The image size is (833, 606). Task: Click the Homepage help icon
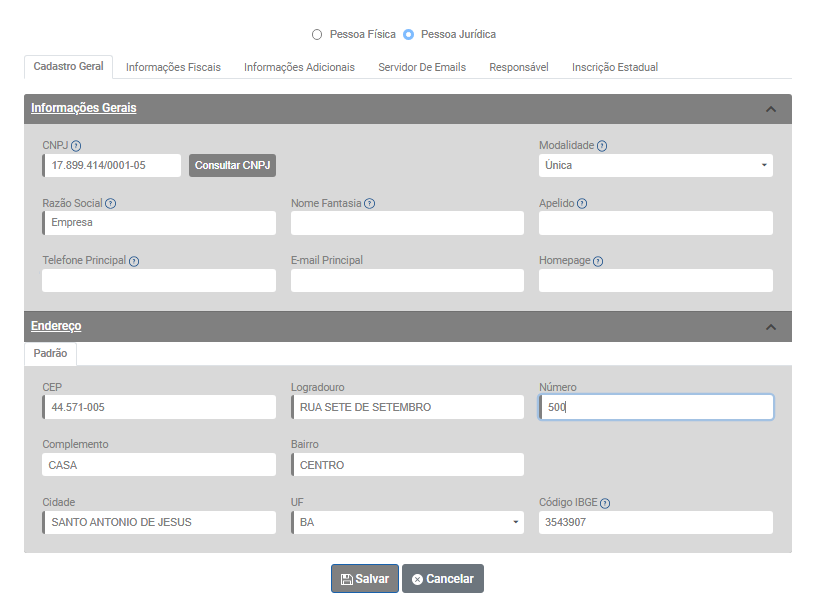[598, 261]
